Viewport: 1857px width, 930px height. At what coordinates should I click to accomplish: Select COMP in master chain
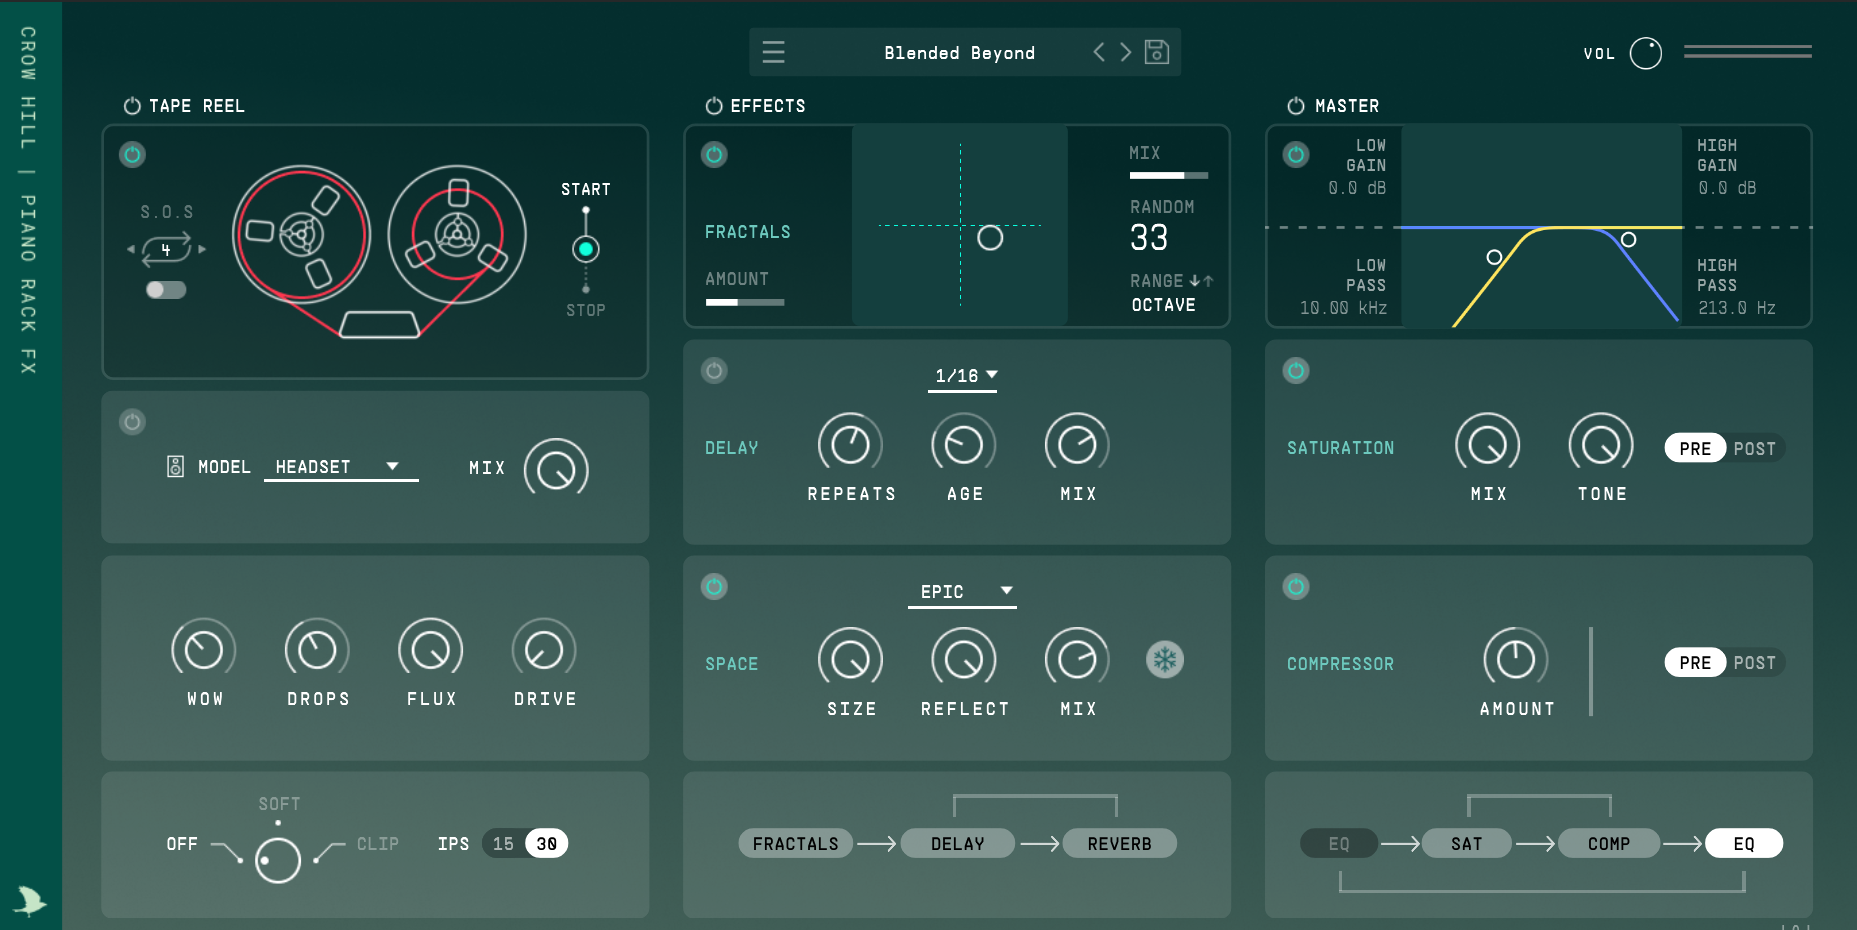click(x=1608, y=844)
